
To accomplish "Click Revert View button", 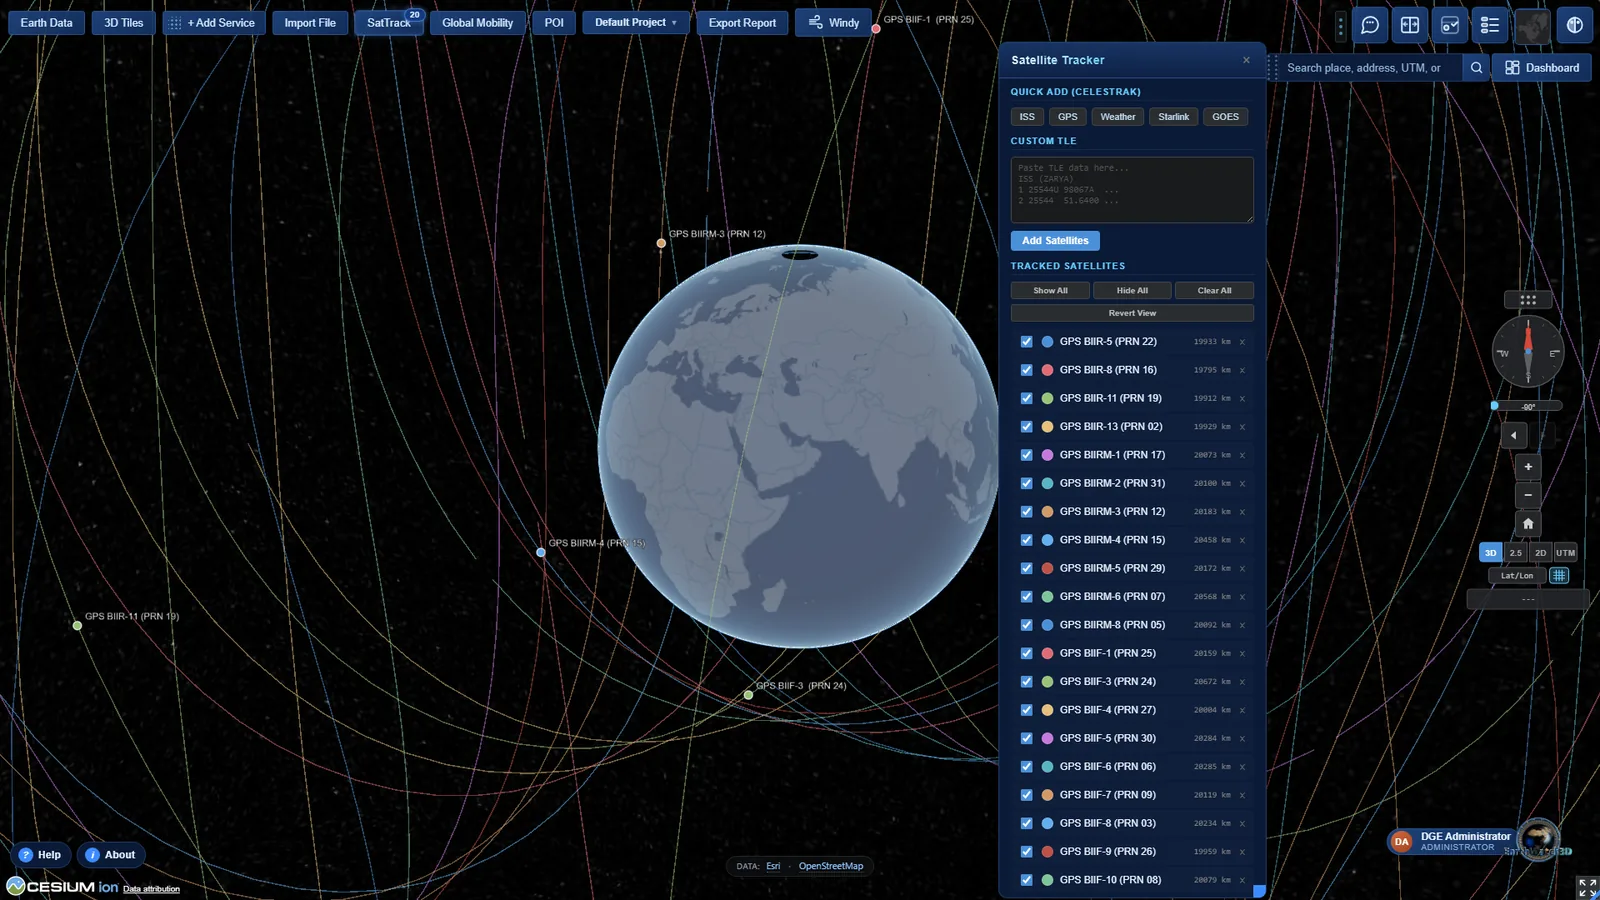I will tap(1132, 313).
